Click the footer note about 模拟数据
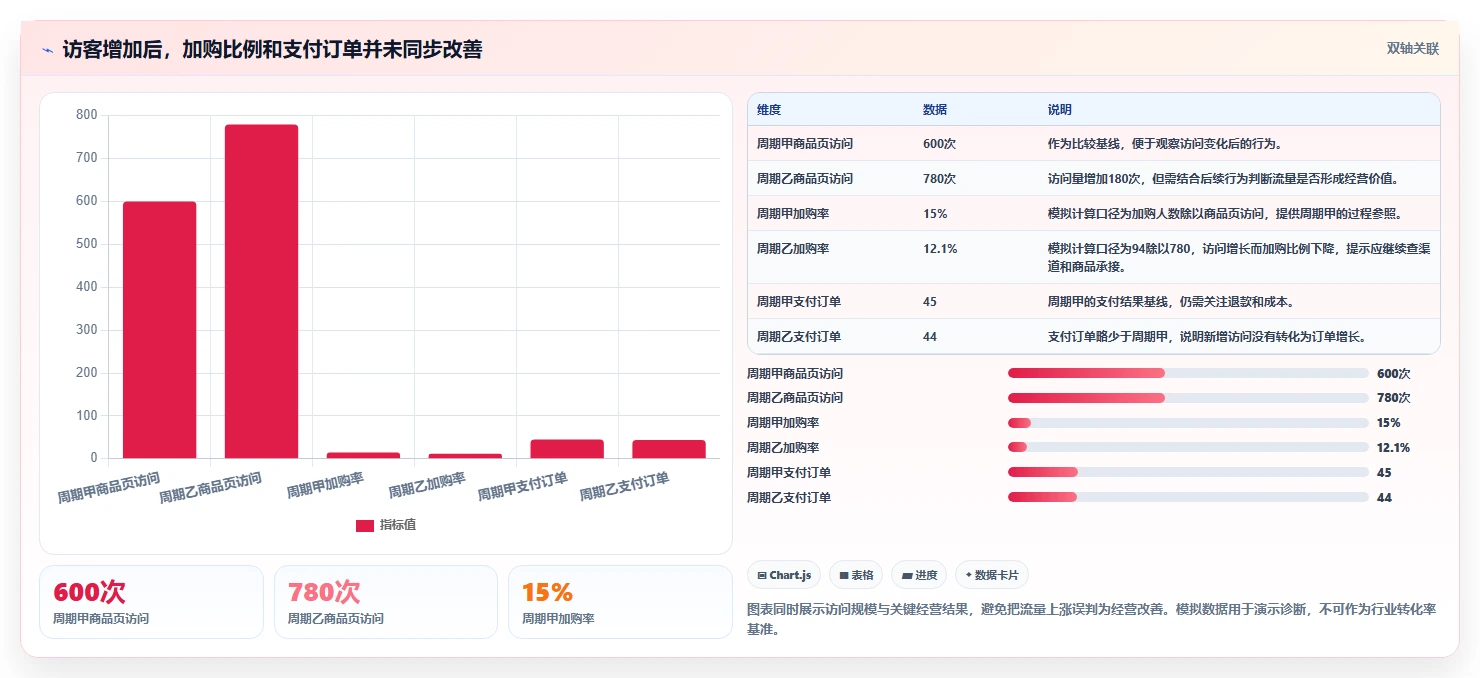 tap(1091, 619)
